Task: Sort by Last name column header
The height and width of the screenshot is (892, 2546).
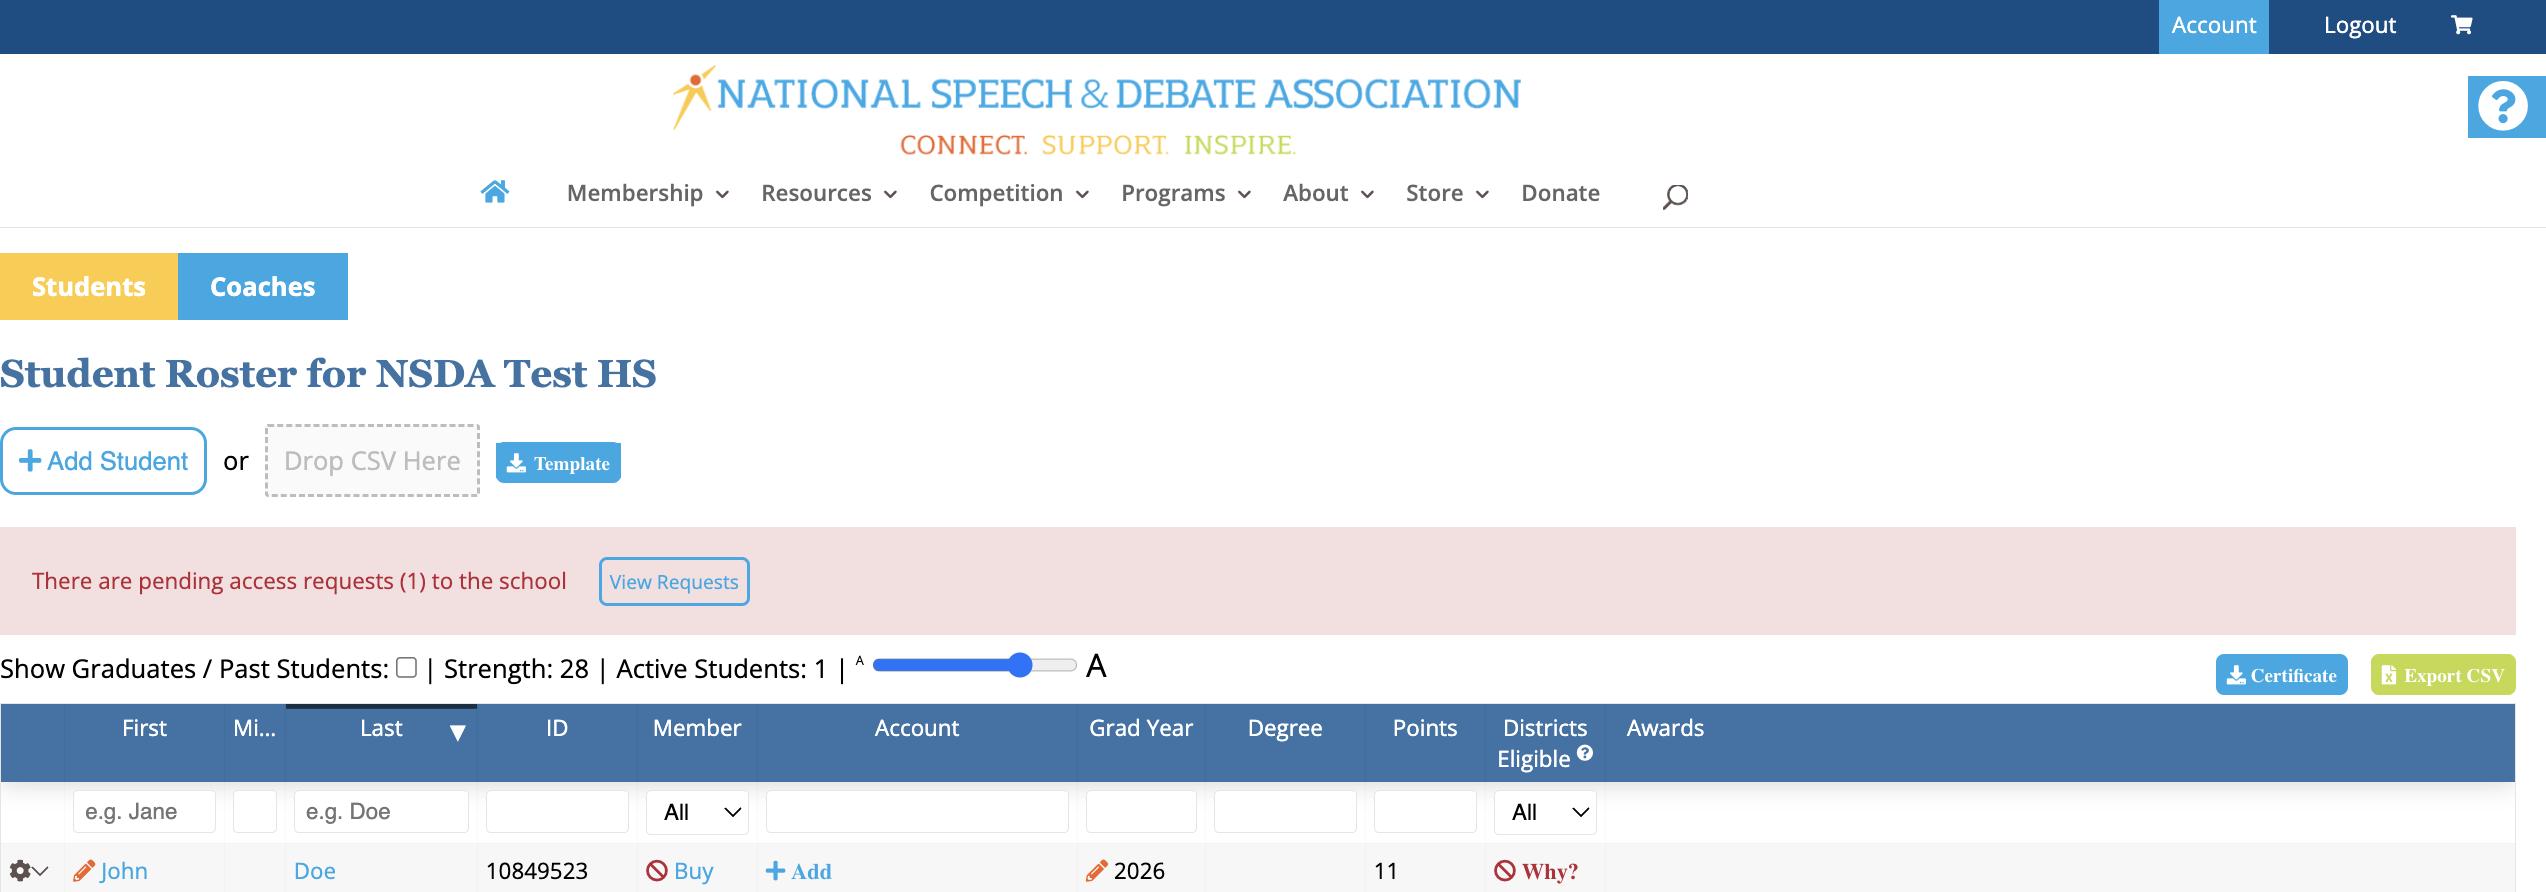Action: 381,729
